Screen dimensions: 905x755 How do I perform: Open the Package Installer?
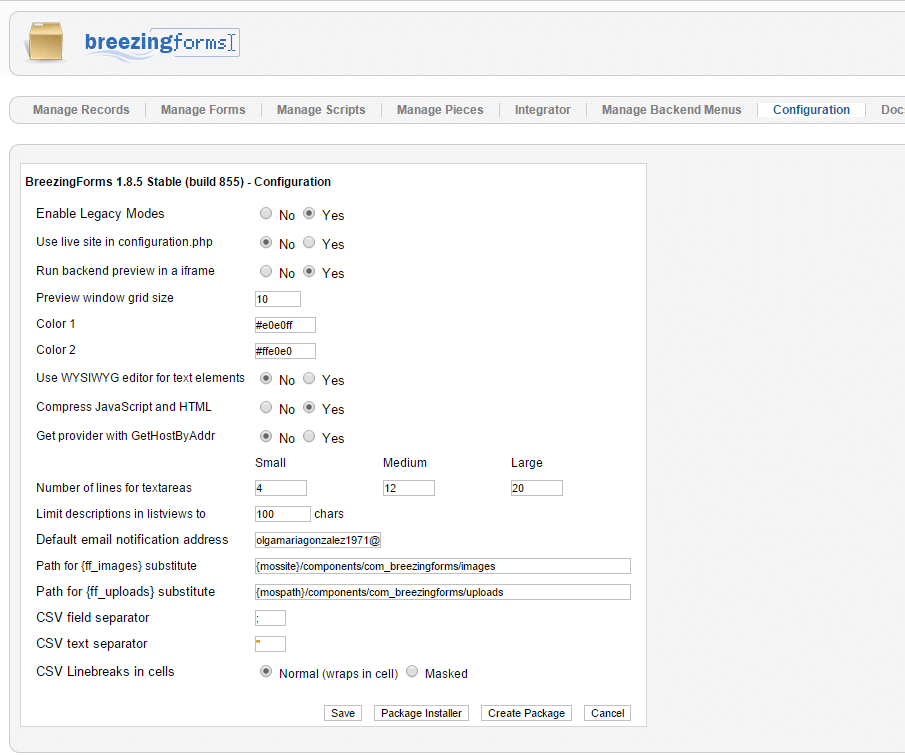coord(421,713)
